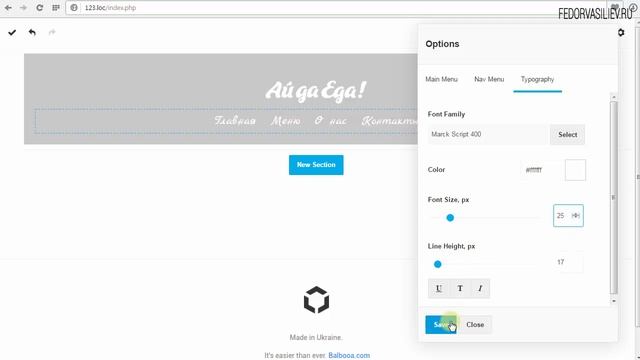Click the Select font button
The image size is (640, 360).
[x=567, y=134]
